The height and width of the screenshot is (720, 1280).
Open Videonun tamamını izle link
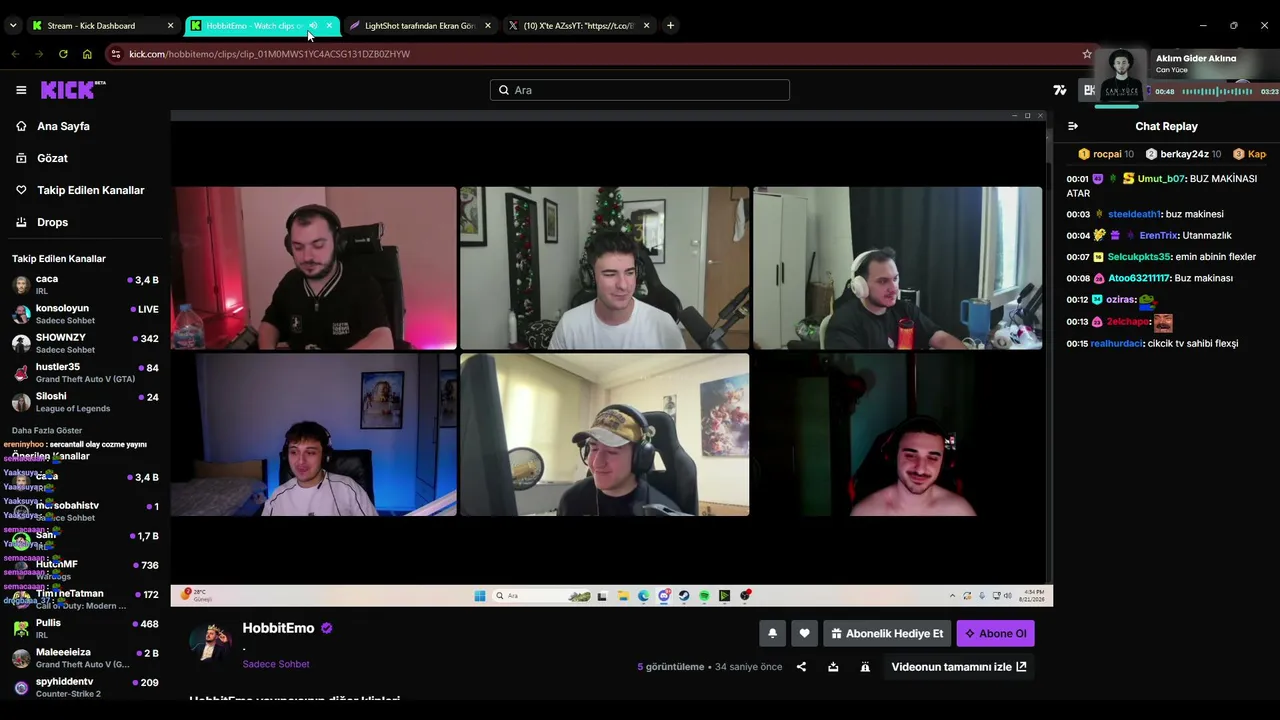958,667
